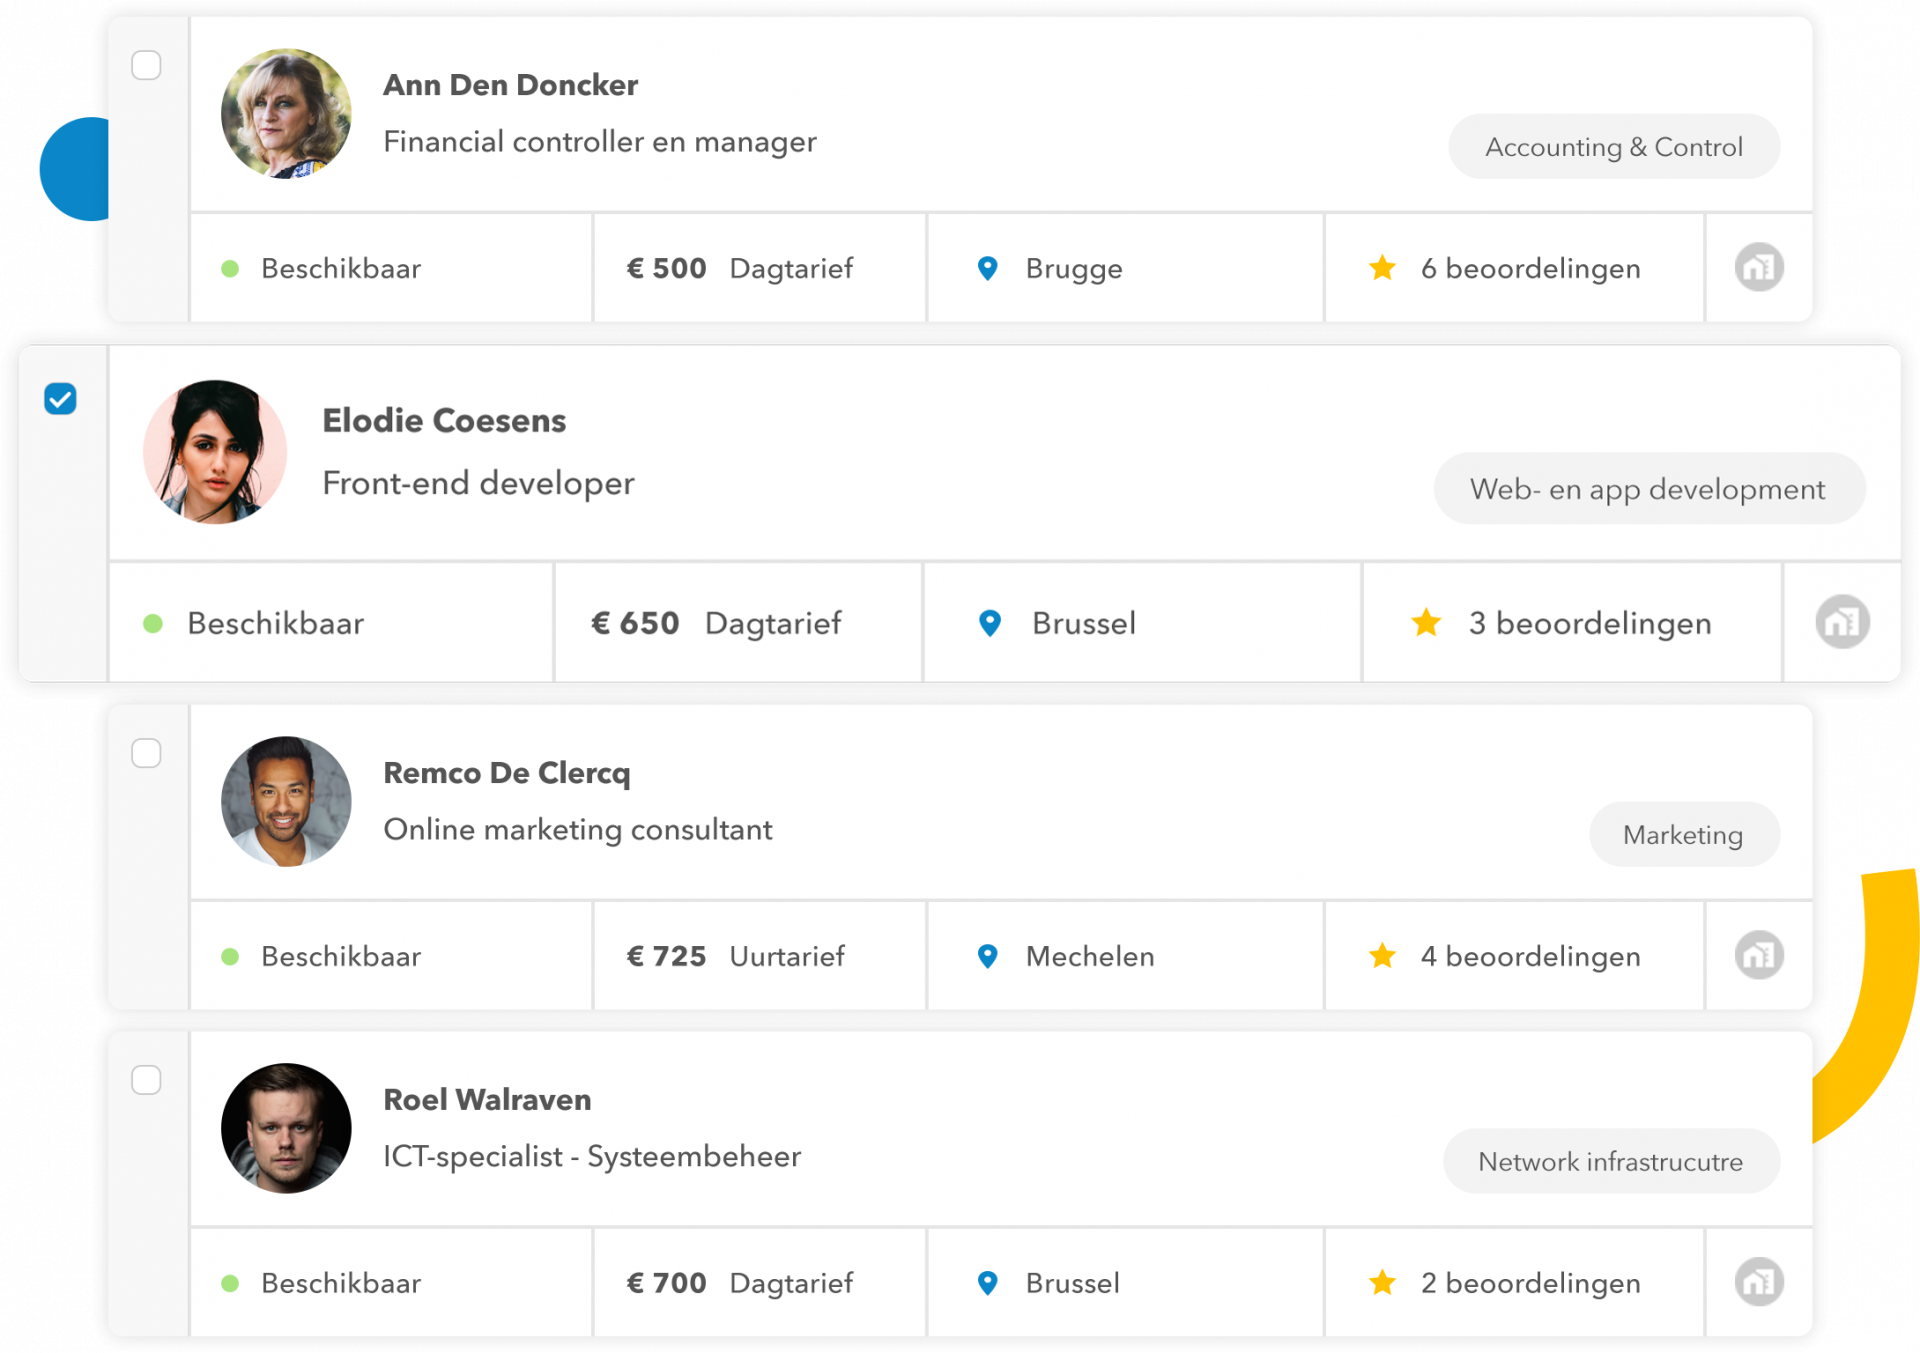
Task: Check the checkbox for Ann Den Doncker
Action: point(146,65)
